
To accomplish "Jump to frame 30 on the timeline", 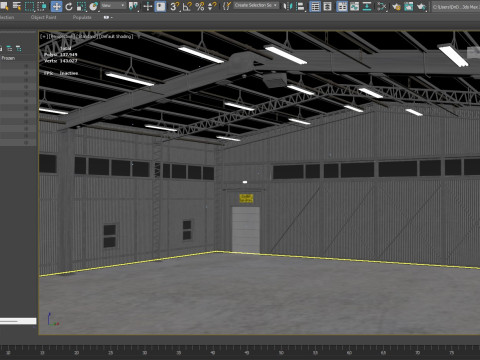I will (144, 353).
